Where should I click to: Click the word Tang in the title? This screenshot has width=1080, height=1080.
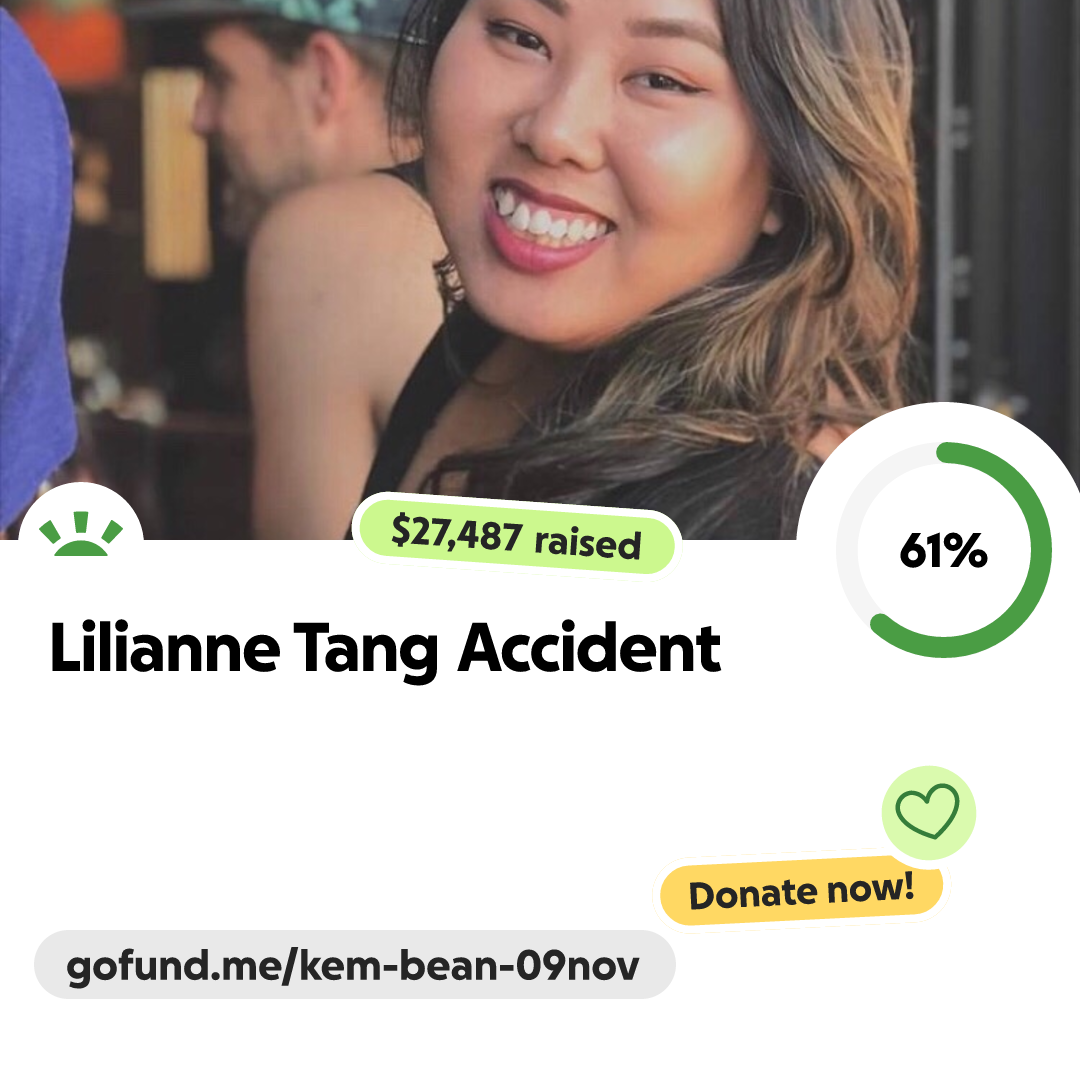click(366, 651)
